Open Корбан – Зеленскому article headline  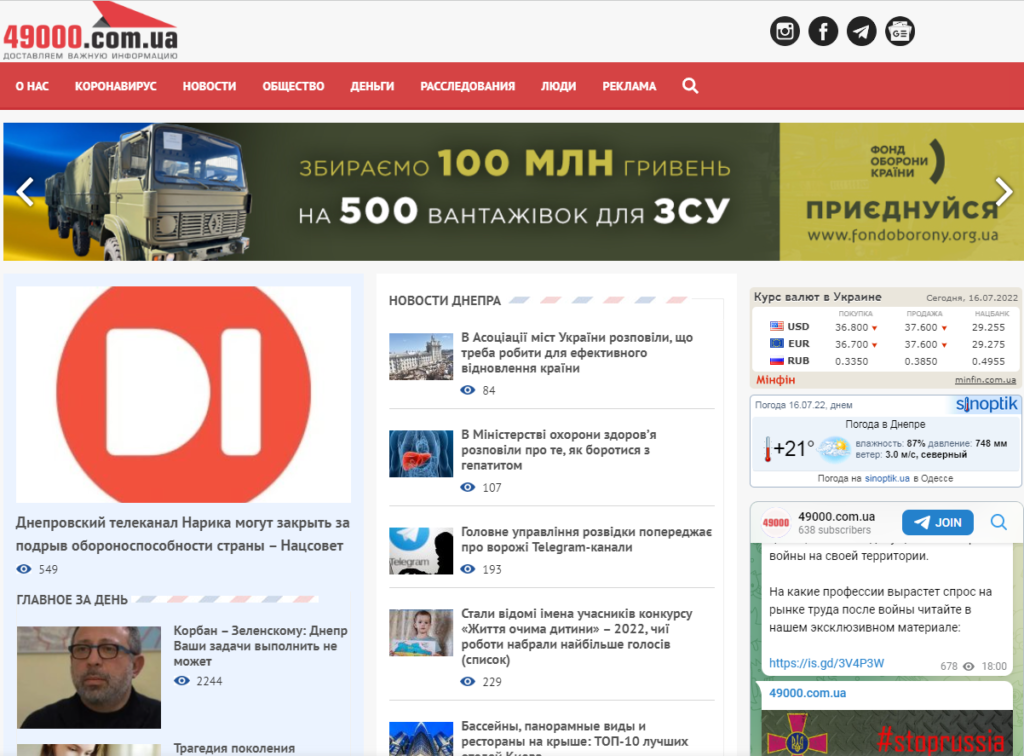pyautogui.click(x=261, y=646)
